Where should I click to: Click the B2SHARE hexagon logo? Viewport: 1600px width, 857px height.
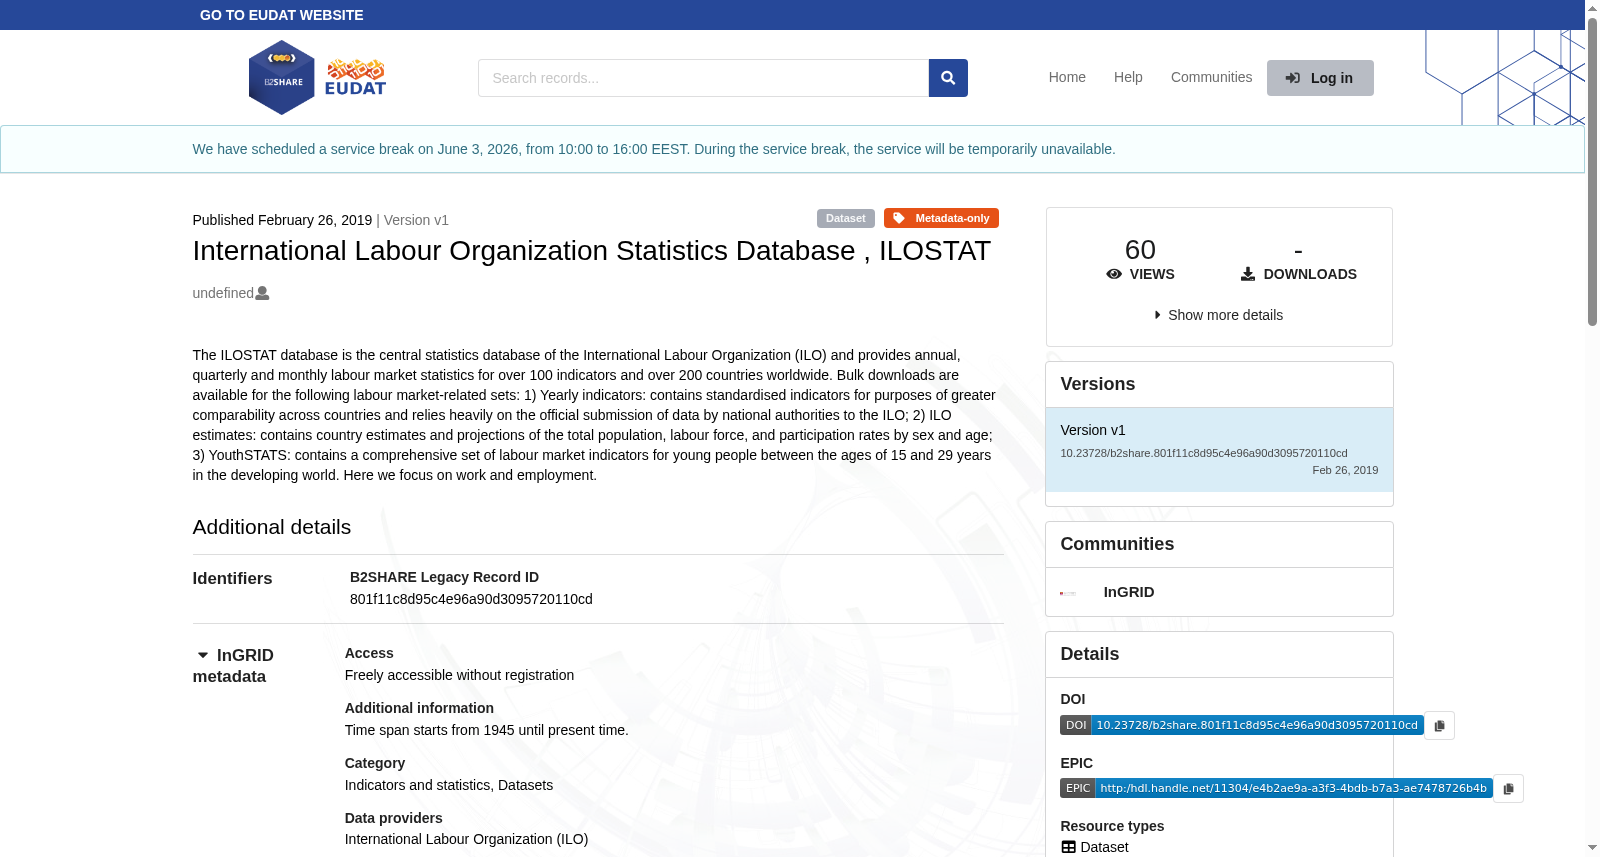pyautogui.click(x=281, y=78)
